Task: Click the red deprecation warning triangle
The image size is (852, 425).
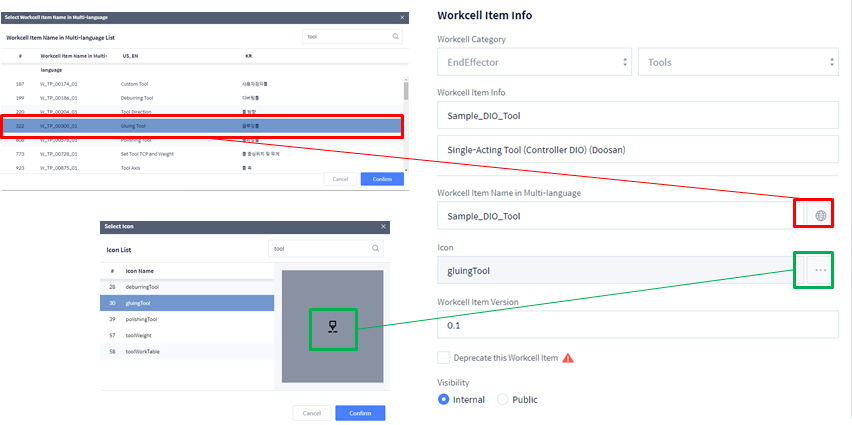Action: (x=568, y=358)
